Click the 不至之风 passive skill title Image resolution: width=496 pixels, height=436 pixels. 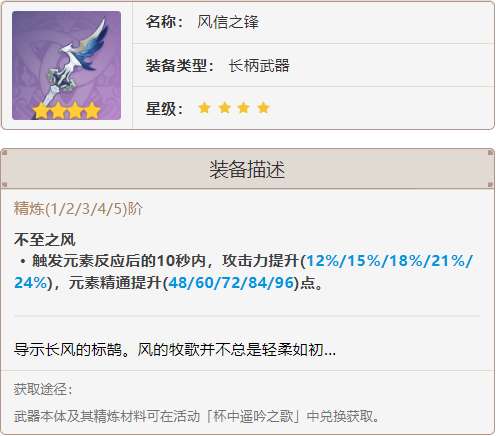click(x=45, y=240)
